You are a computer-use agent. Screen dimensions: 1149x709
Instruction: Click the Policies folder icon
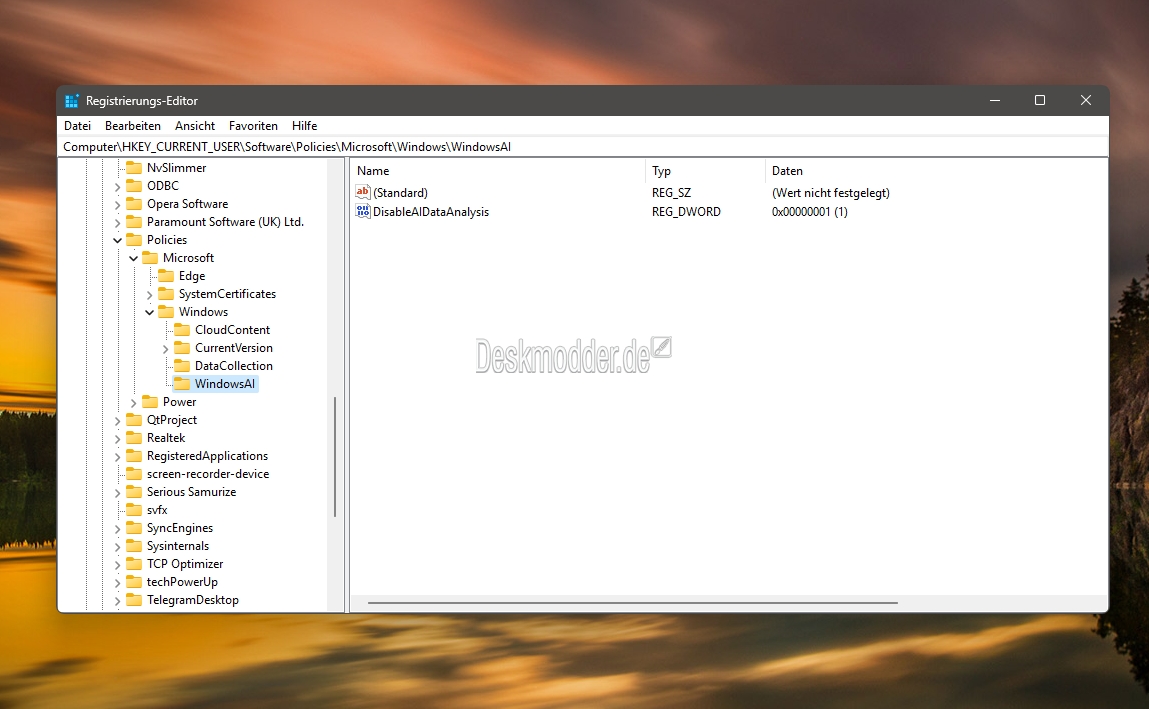[134, 240]
